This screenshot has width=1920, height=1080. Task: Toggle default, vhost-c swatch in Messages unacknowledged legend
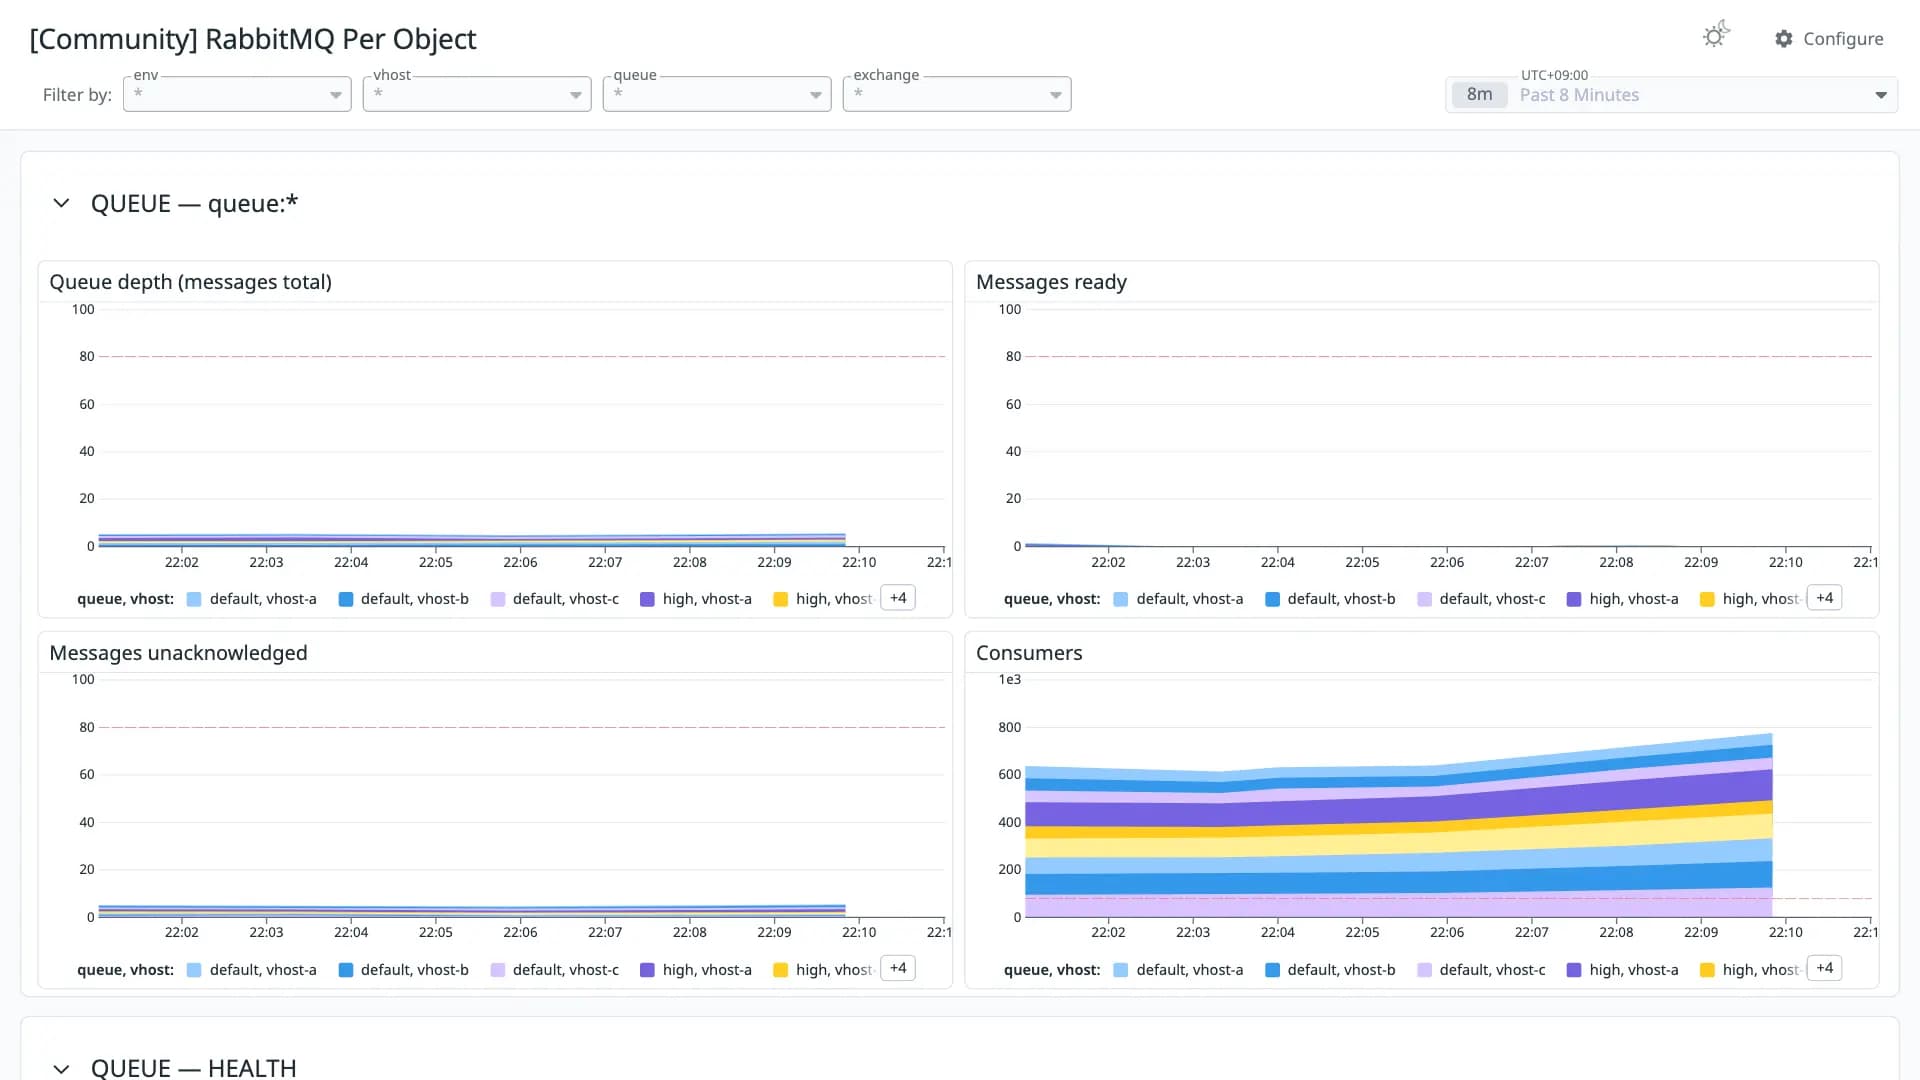point(498,970)
